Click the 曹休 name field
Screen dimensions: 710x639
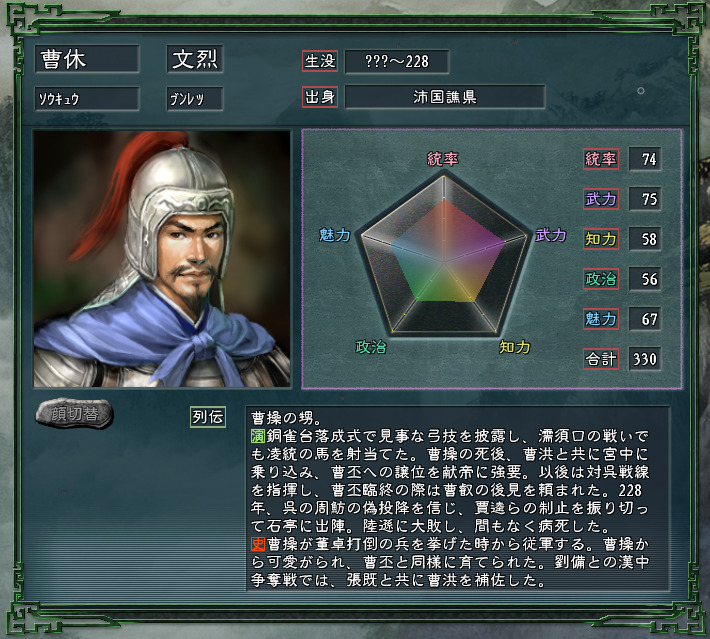click(x=87, y=59)
